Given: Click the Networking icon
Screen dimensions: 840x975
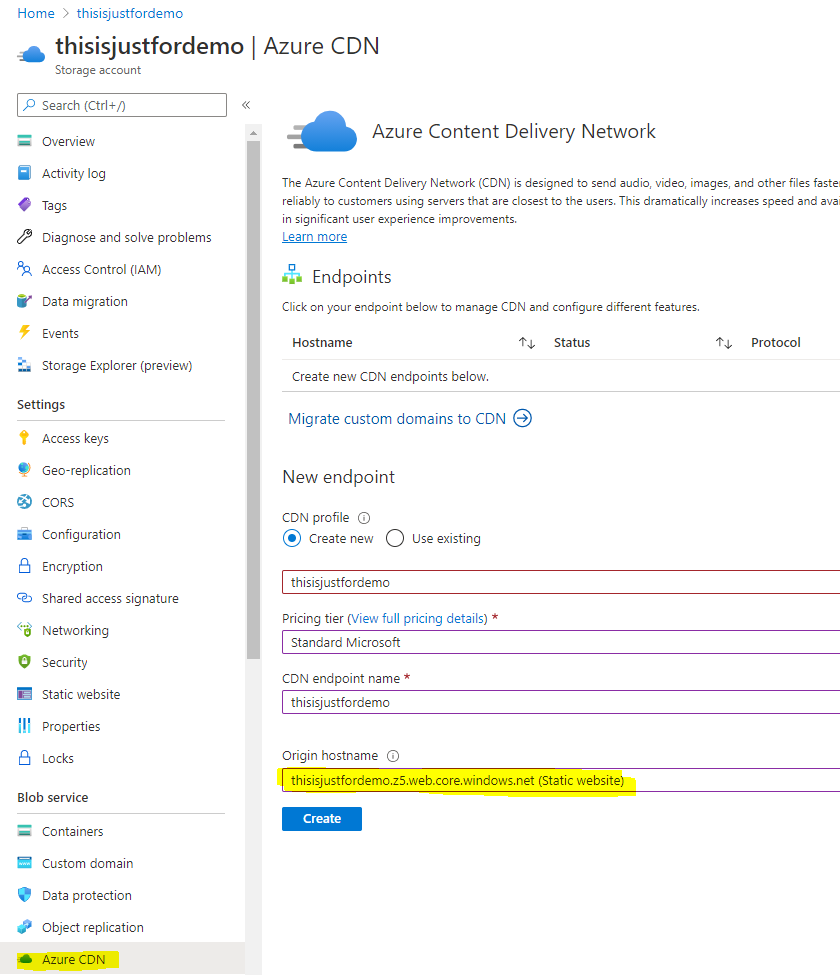Looking at the screenshot, I should (x=24, y=630).
